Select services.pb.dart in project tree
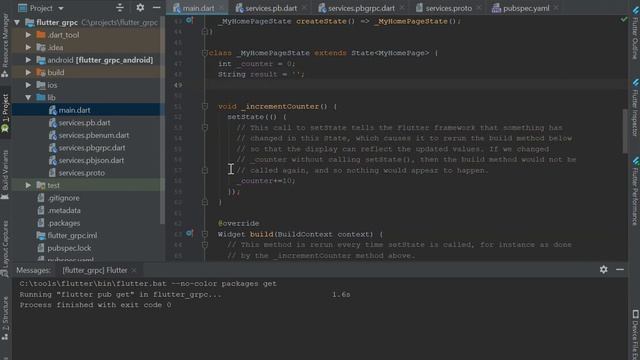Viewport: 640px width, 360px height. (x=84, y=123)
